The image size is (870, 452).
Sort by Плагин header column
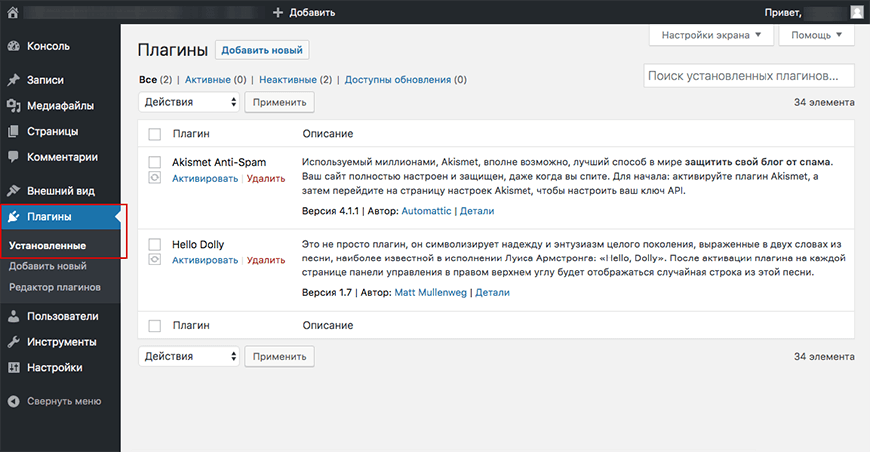(x=191, y=134)
